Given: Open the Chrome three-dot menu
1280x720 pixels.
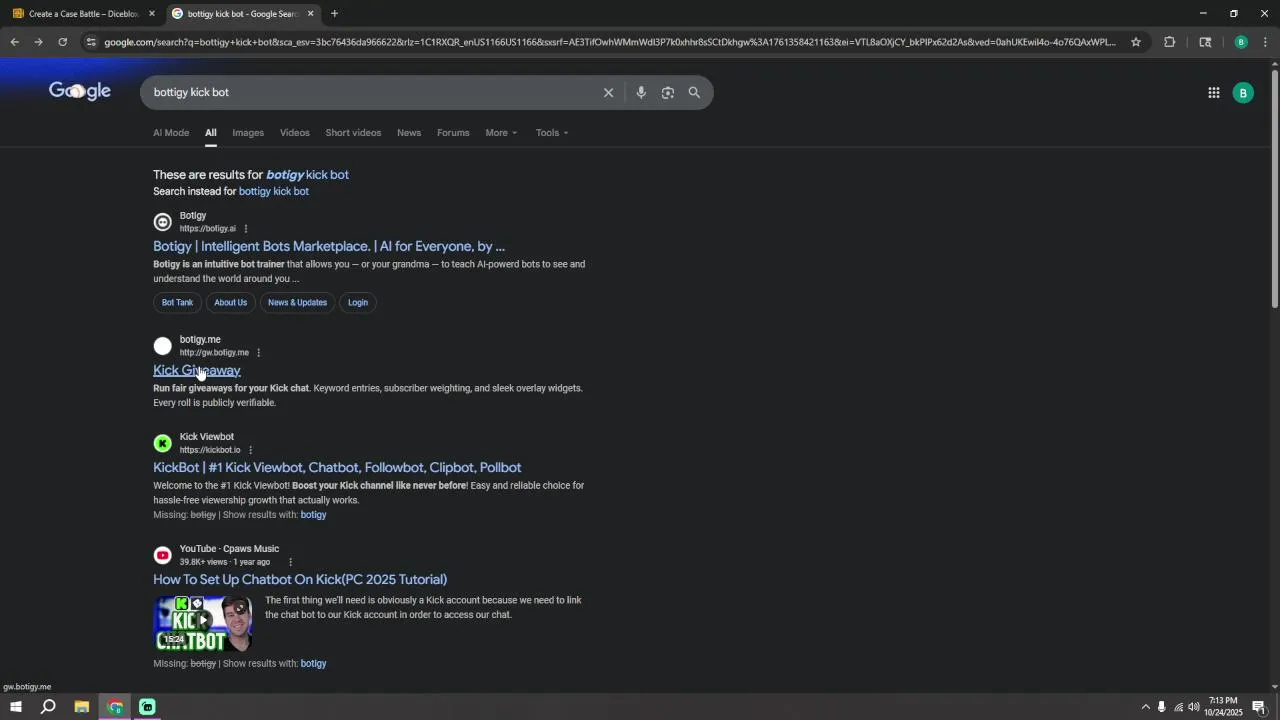Looking at the screenshot, I should point(1265,42).
